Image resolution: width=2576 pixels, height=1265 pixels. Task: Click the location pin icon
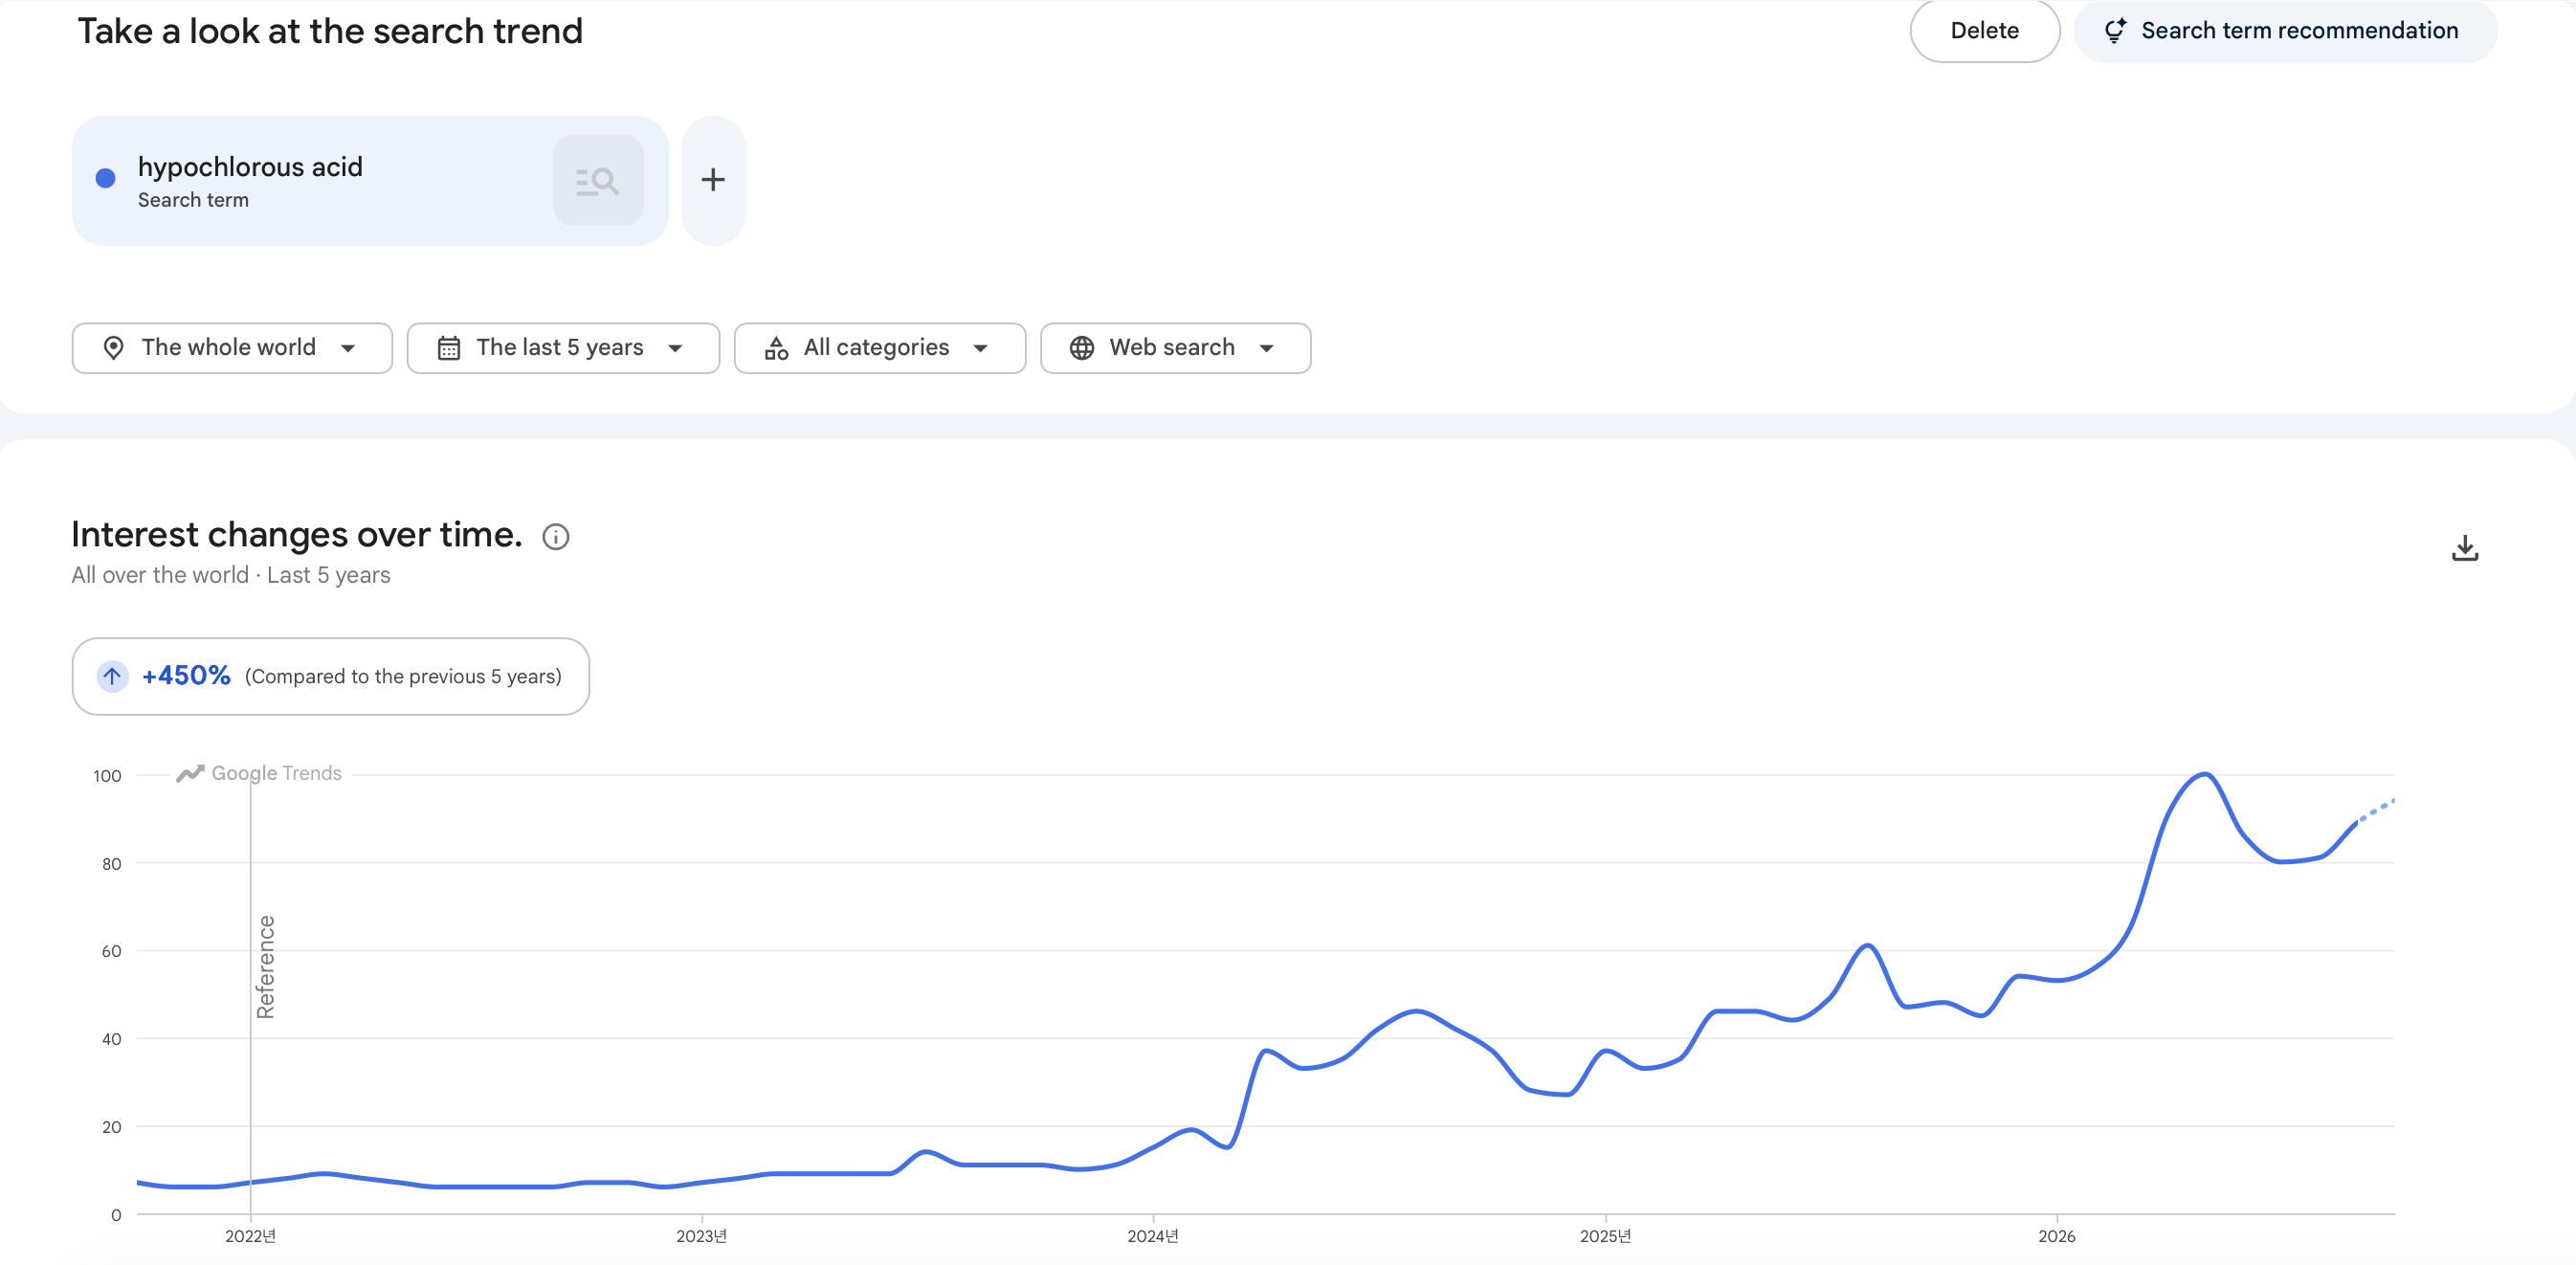(114, 348)
